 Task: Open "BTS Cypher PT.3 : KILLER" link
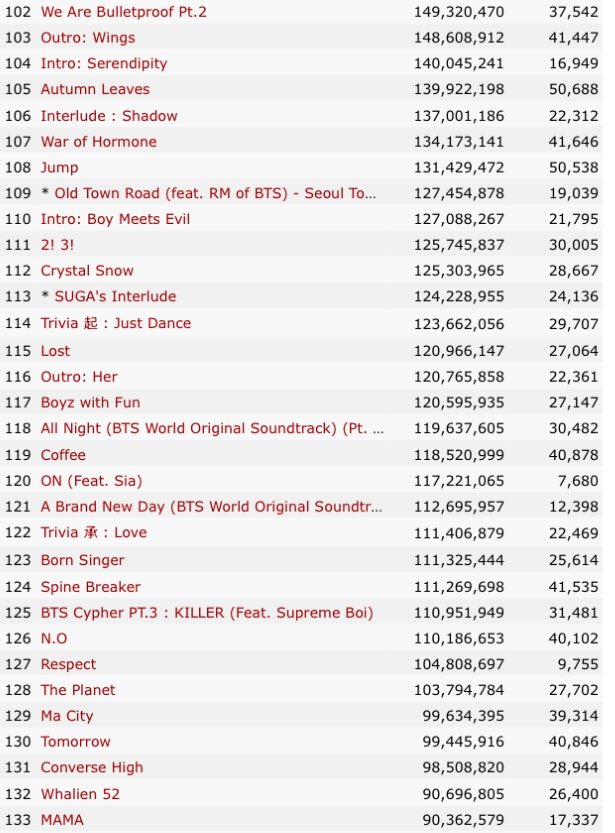click(207, 612)
